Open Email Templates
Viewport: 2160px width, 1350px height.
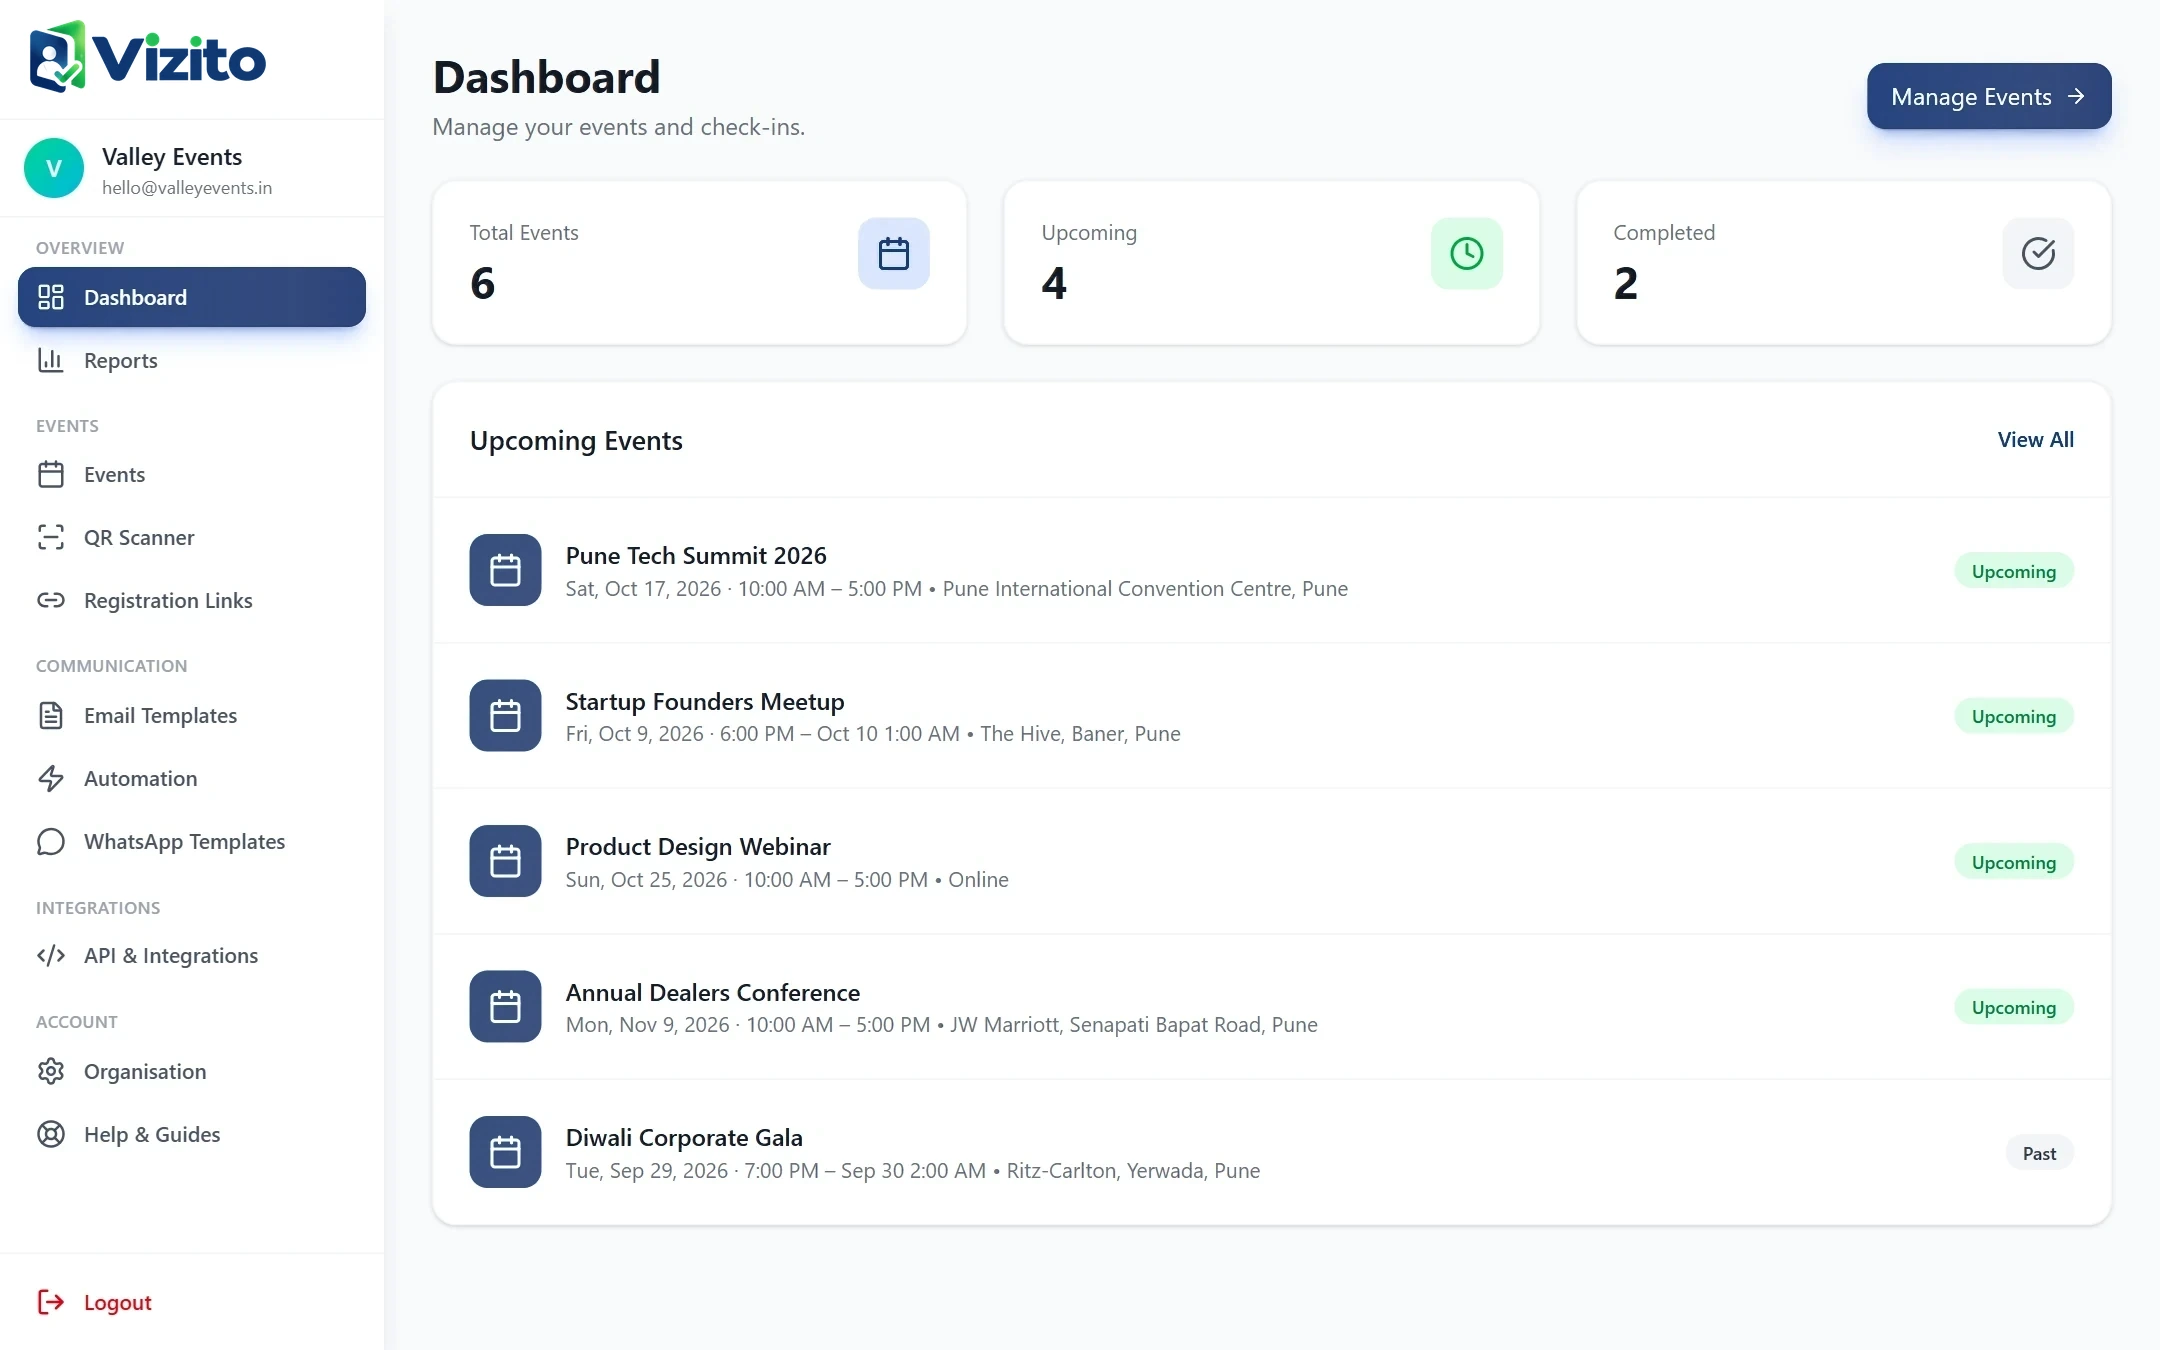(192, 715)
